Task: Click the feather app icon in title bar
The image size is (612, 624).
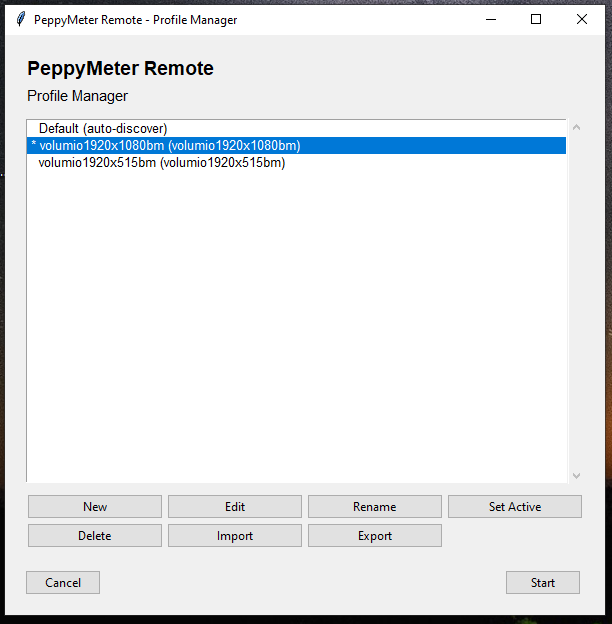Action: pos(20,19)
